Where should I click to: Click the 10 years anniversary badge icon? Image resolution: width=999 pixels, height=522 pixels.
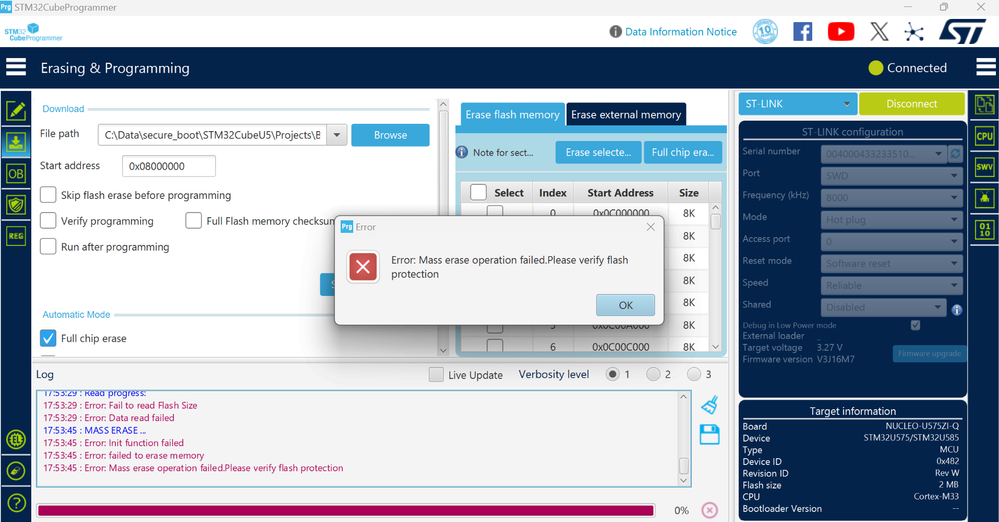coord(765,31)
